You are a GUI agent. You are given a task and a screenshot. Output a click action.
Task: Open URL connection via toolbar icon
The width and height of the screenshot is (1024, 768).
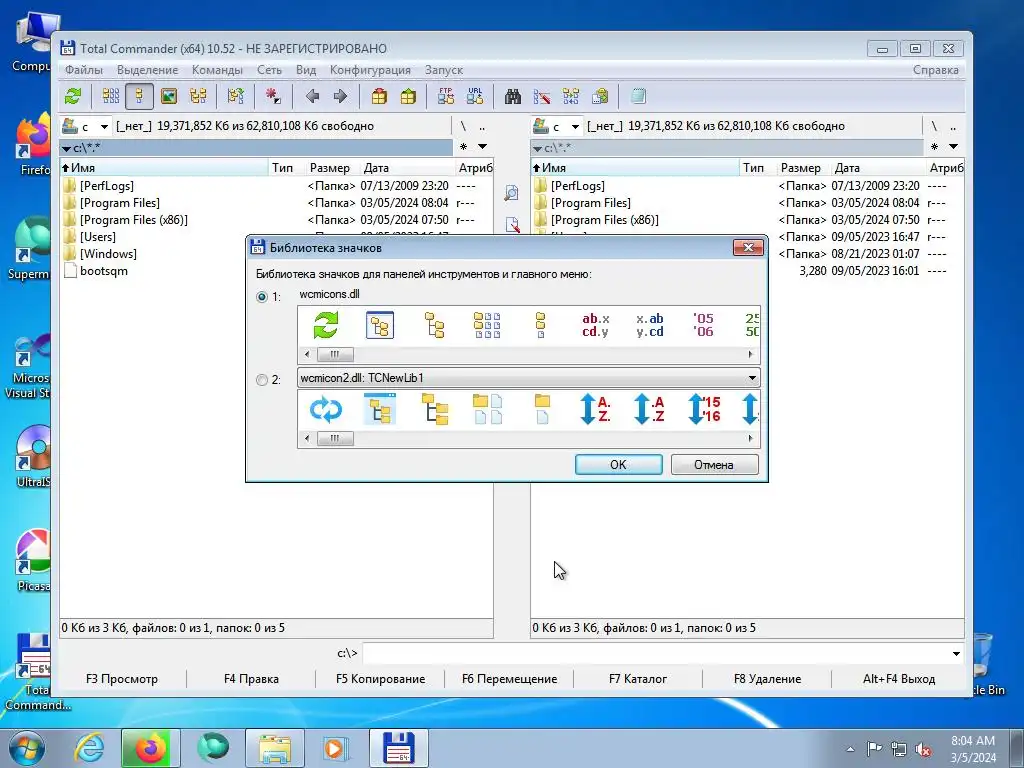475,97
